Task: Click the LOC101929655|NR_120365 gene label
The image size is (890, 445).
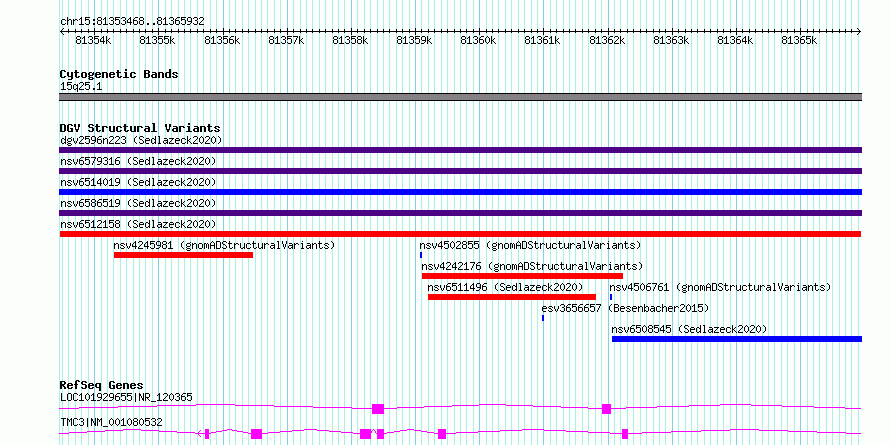Action: (127, 397)
